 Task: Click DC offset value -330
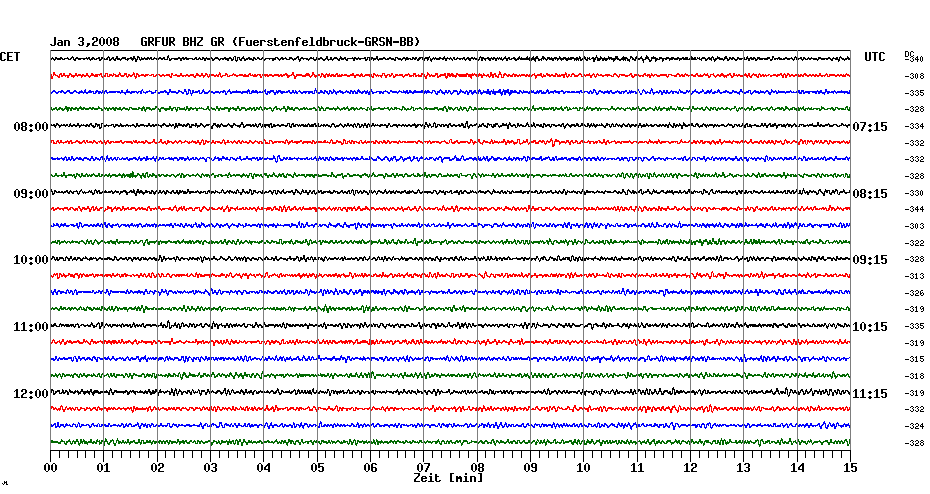tap(915, 193)
